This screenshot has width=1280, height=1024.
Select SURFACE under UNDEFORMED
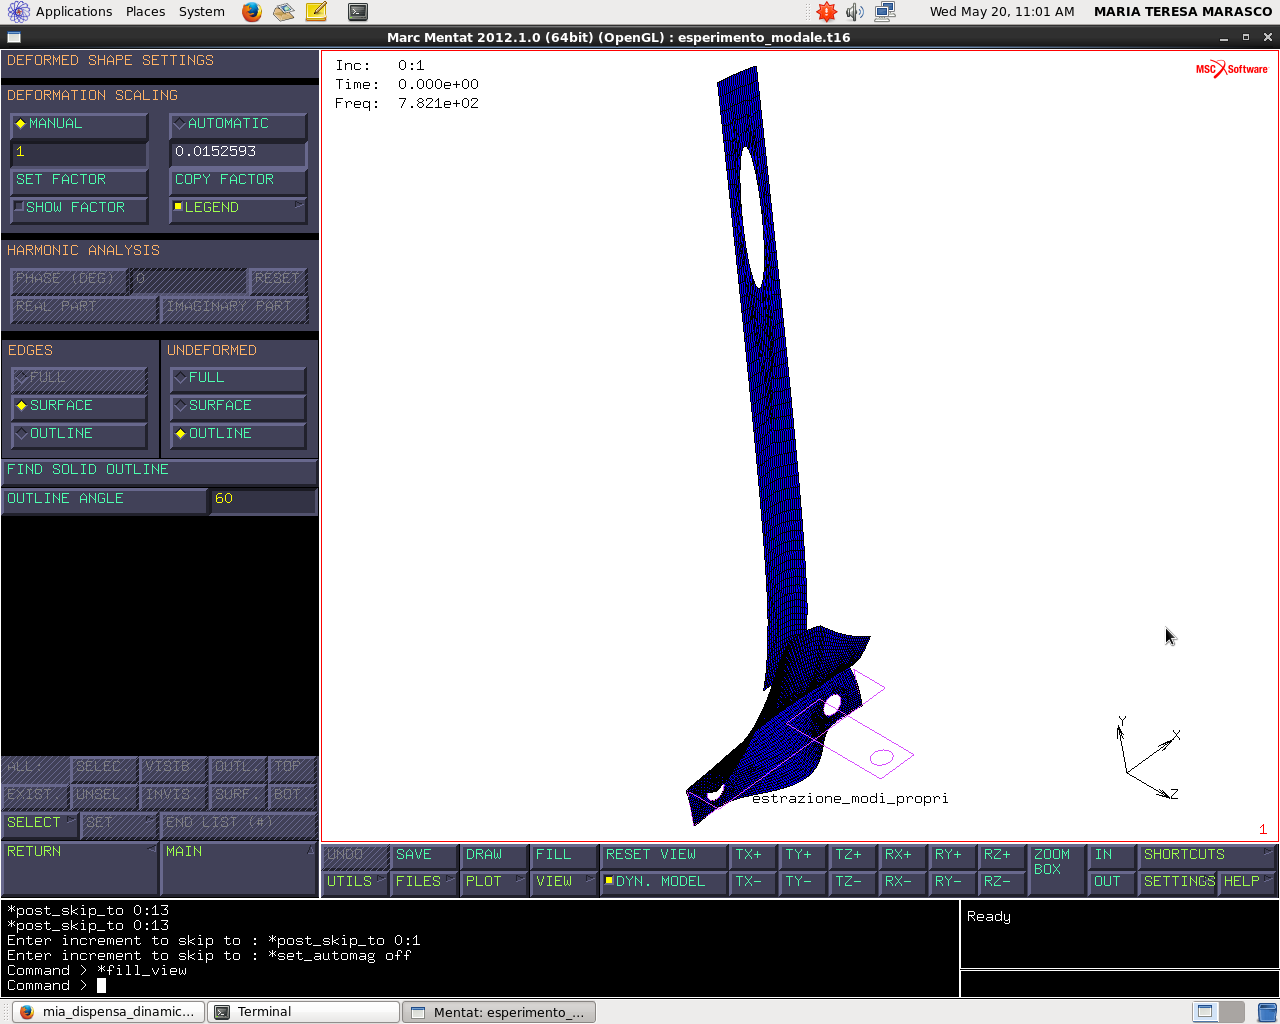point(237,406)
